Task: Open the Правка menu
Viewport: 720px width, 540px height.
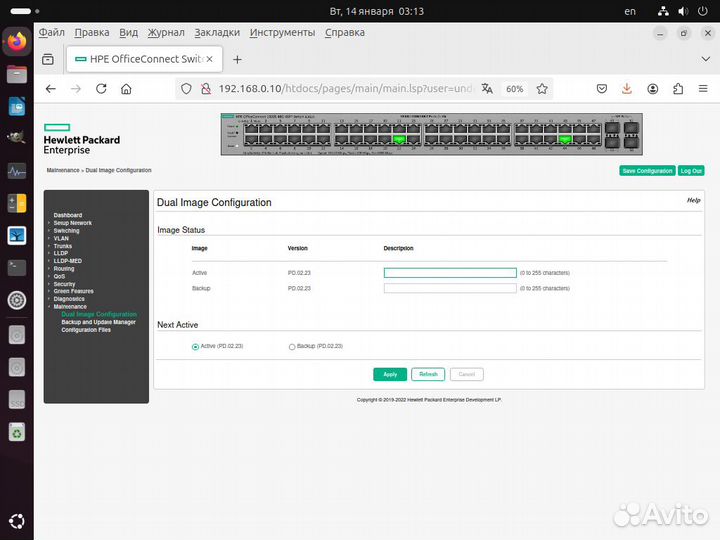Action: pyautogui.click(x=92, y=33)
